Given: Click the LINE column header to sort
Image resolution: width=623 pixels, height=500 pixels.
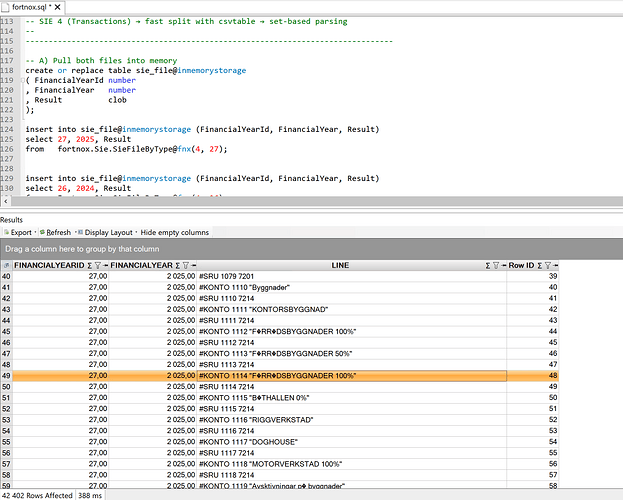Looking at the screenshot, I should [x=340, y=265].
